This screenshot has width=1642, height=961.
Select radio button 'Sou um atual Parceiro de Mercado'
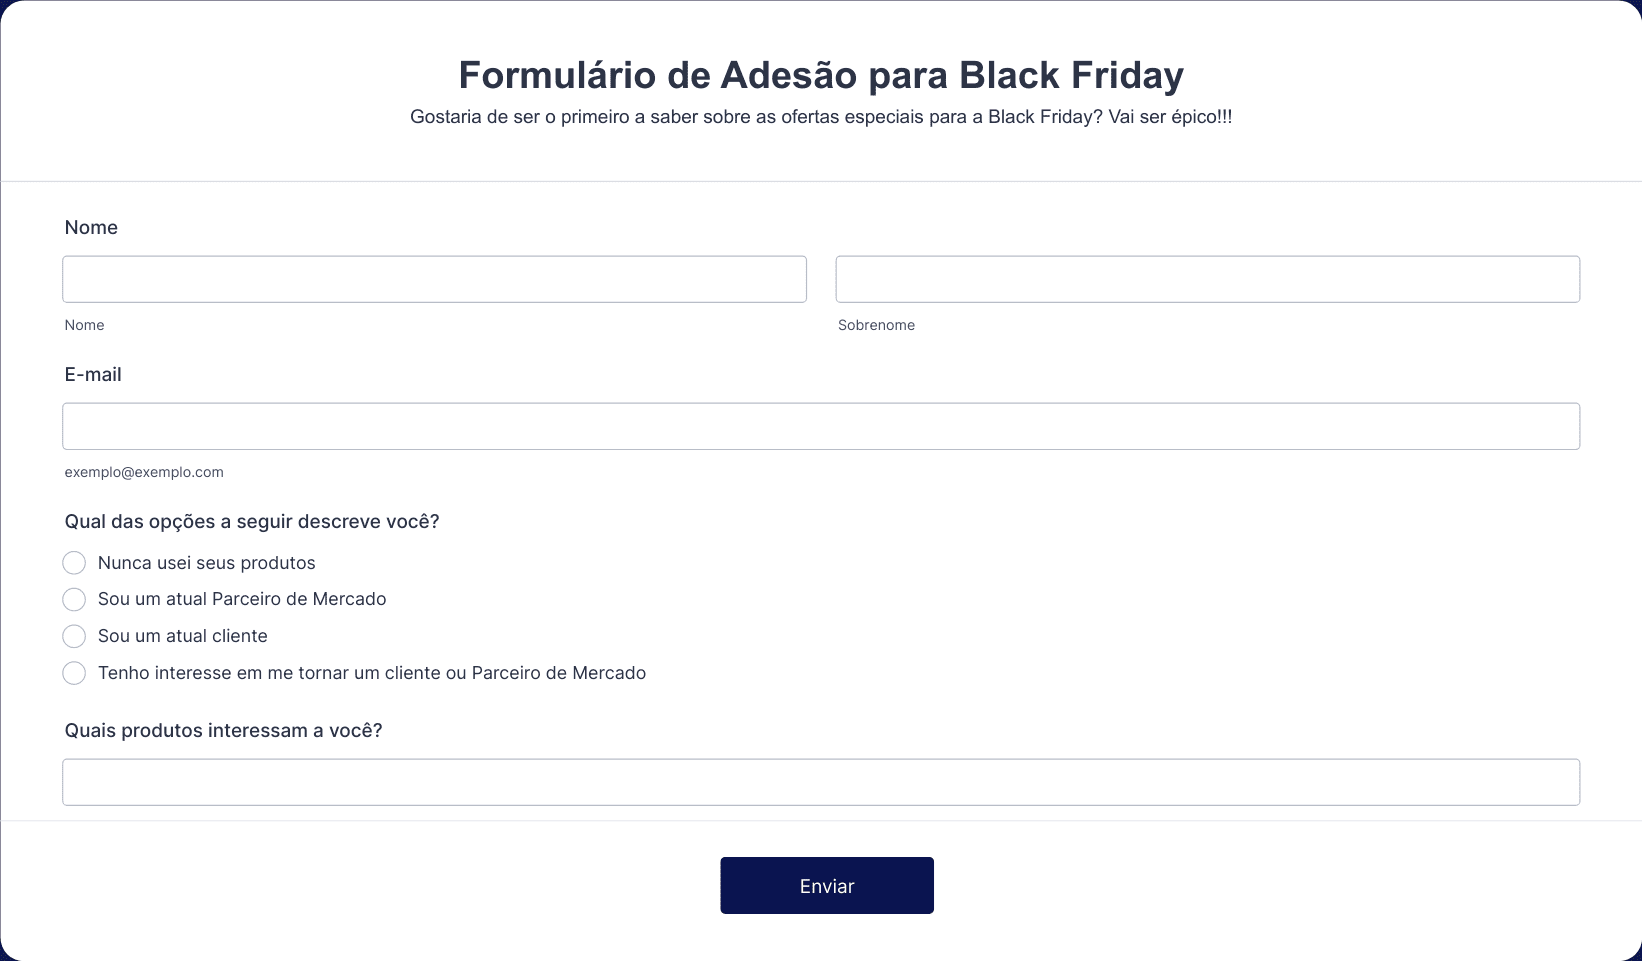point(74,599)
